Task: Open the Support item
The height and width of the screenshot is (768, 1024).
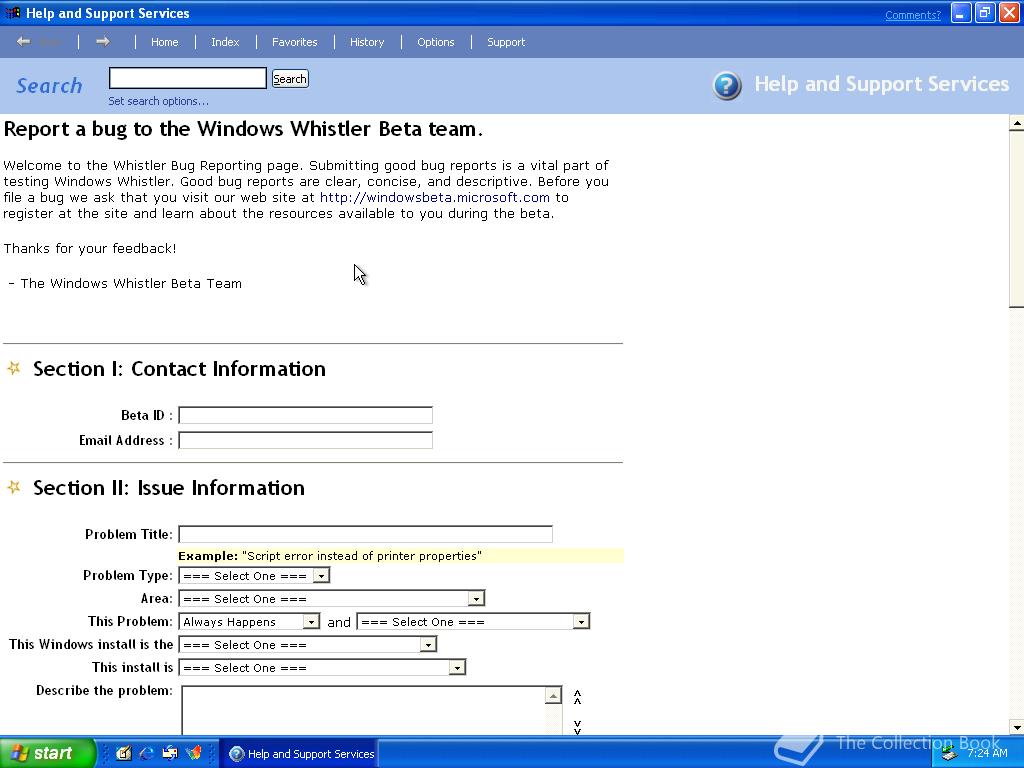Action: [506, 42]
